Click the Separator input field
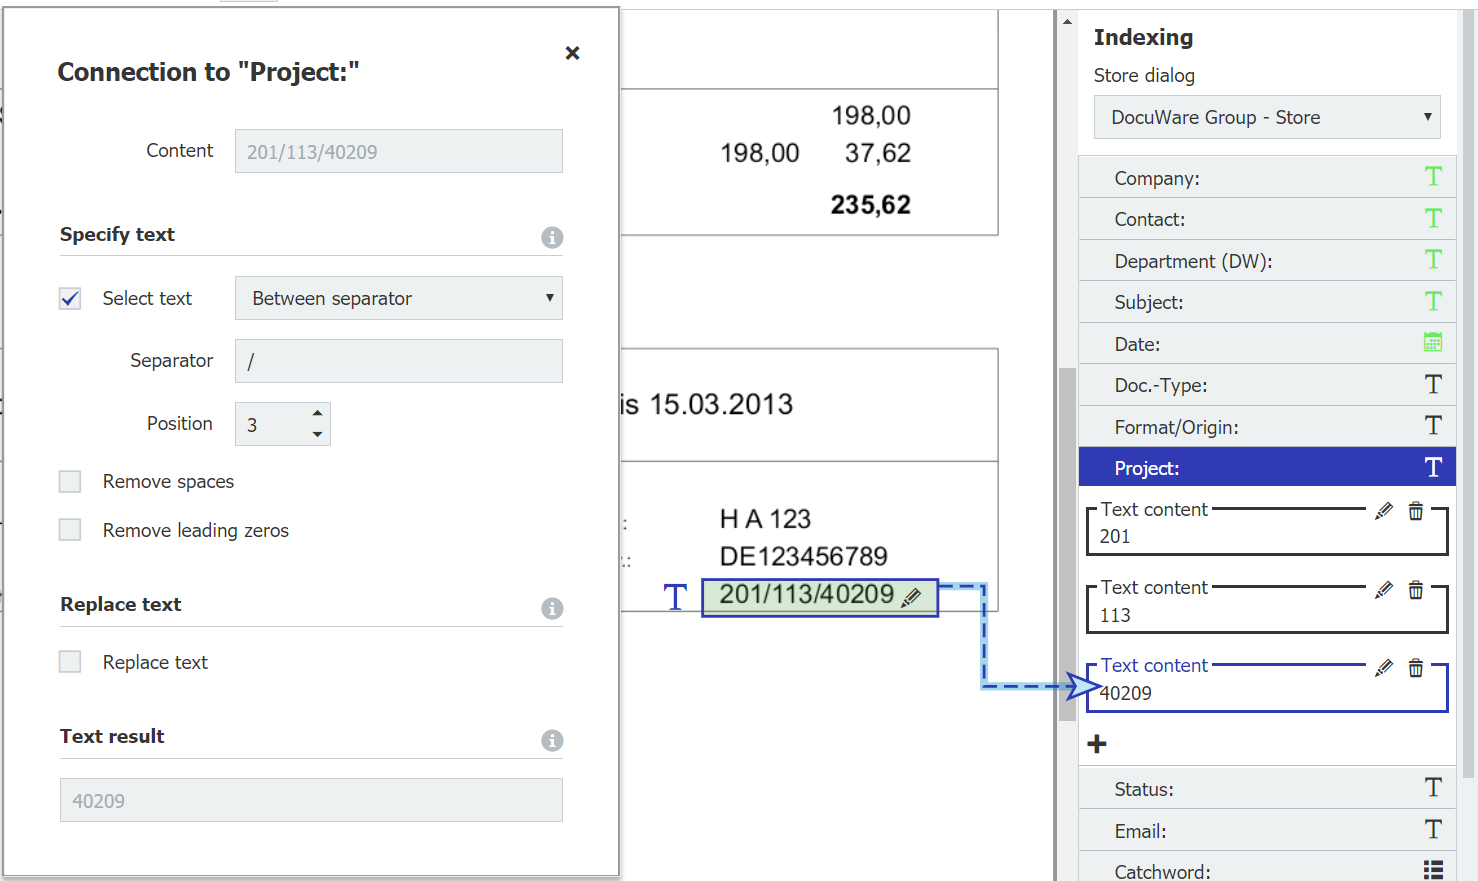Viewport: 1478px width, 881px height. tap(398, 361)
